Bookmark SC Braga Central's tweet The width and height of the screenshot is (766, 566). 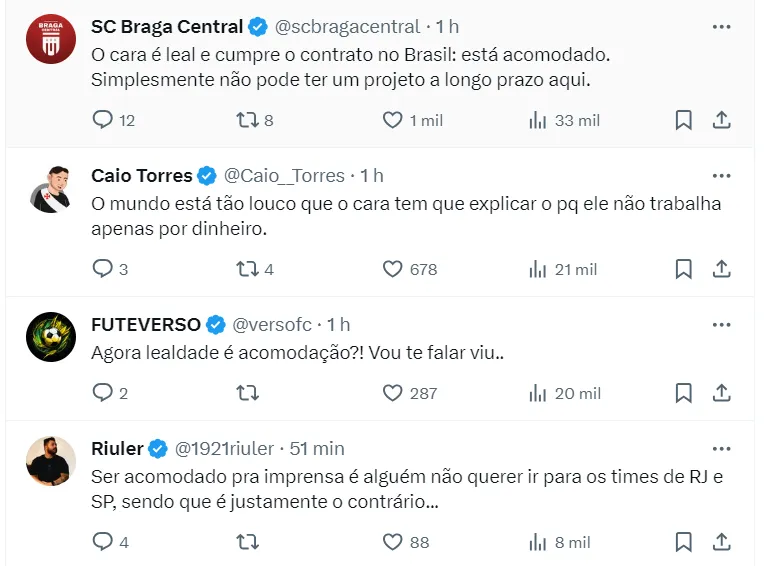pyautogui.click(x=683, y=120)
